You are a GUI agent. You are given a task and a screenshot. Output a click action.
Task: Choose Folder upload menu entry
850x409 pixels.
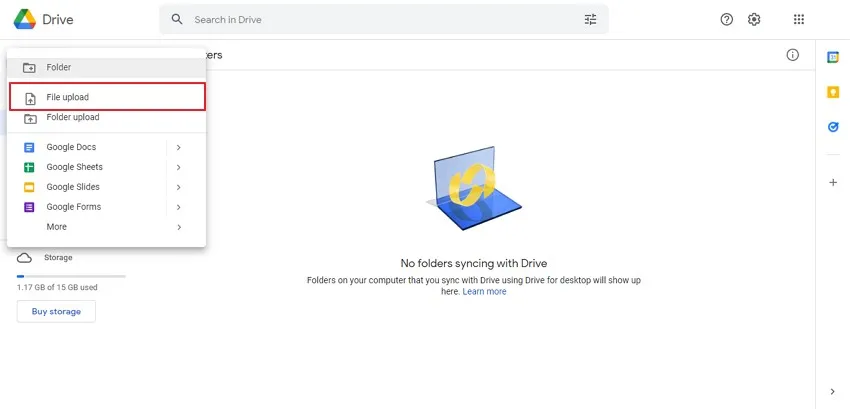106,117
